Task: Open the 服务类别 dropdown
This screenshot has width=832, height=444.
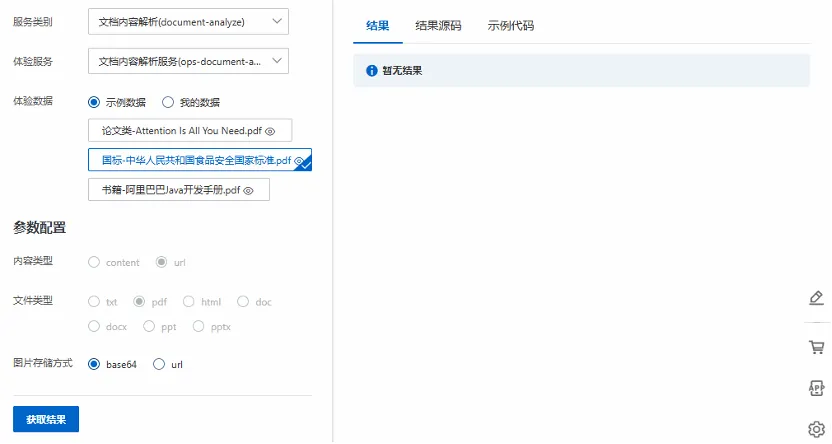Action: 188,22
